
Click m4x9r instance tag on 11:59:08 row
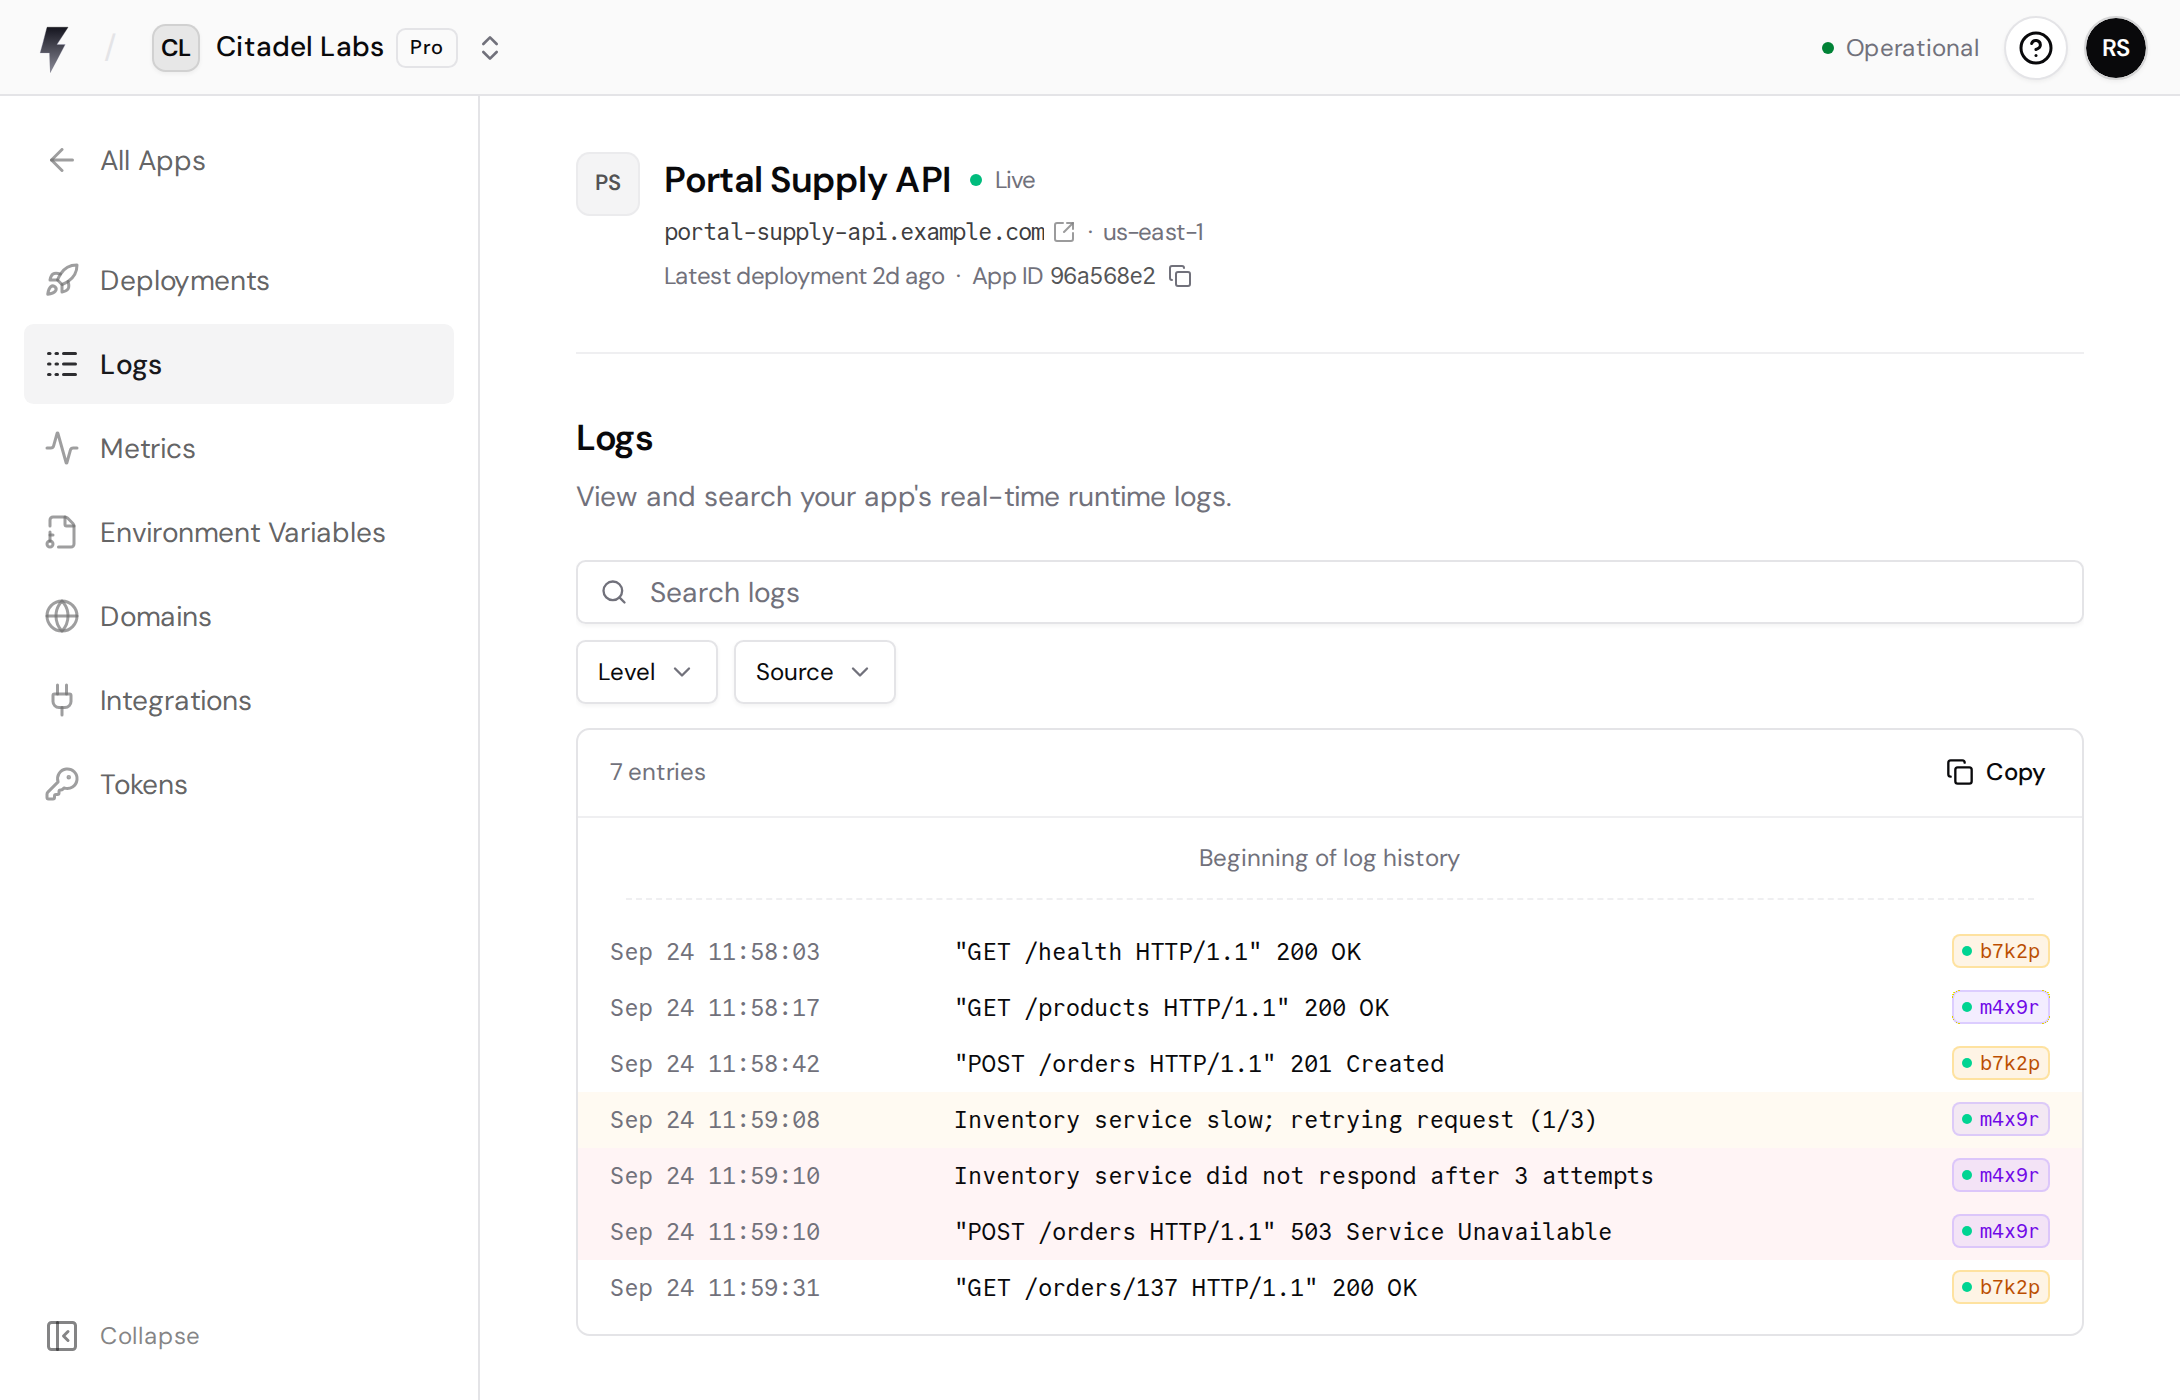2000,1119
